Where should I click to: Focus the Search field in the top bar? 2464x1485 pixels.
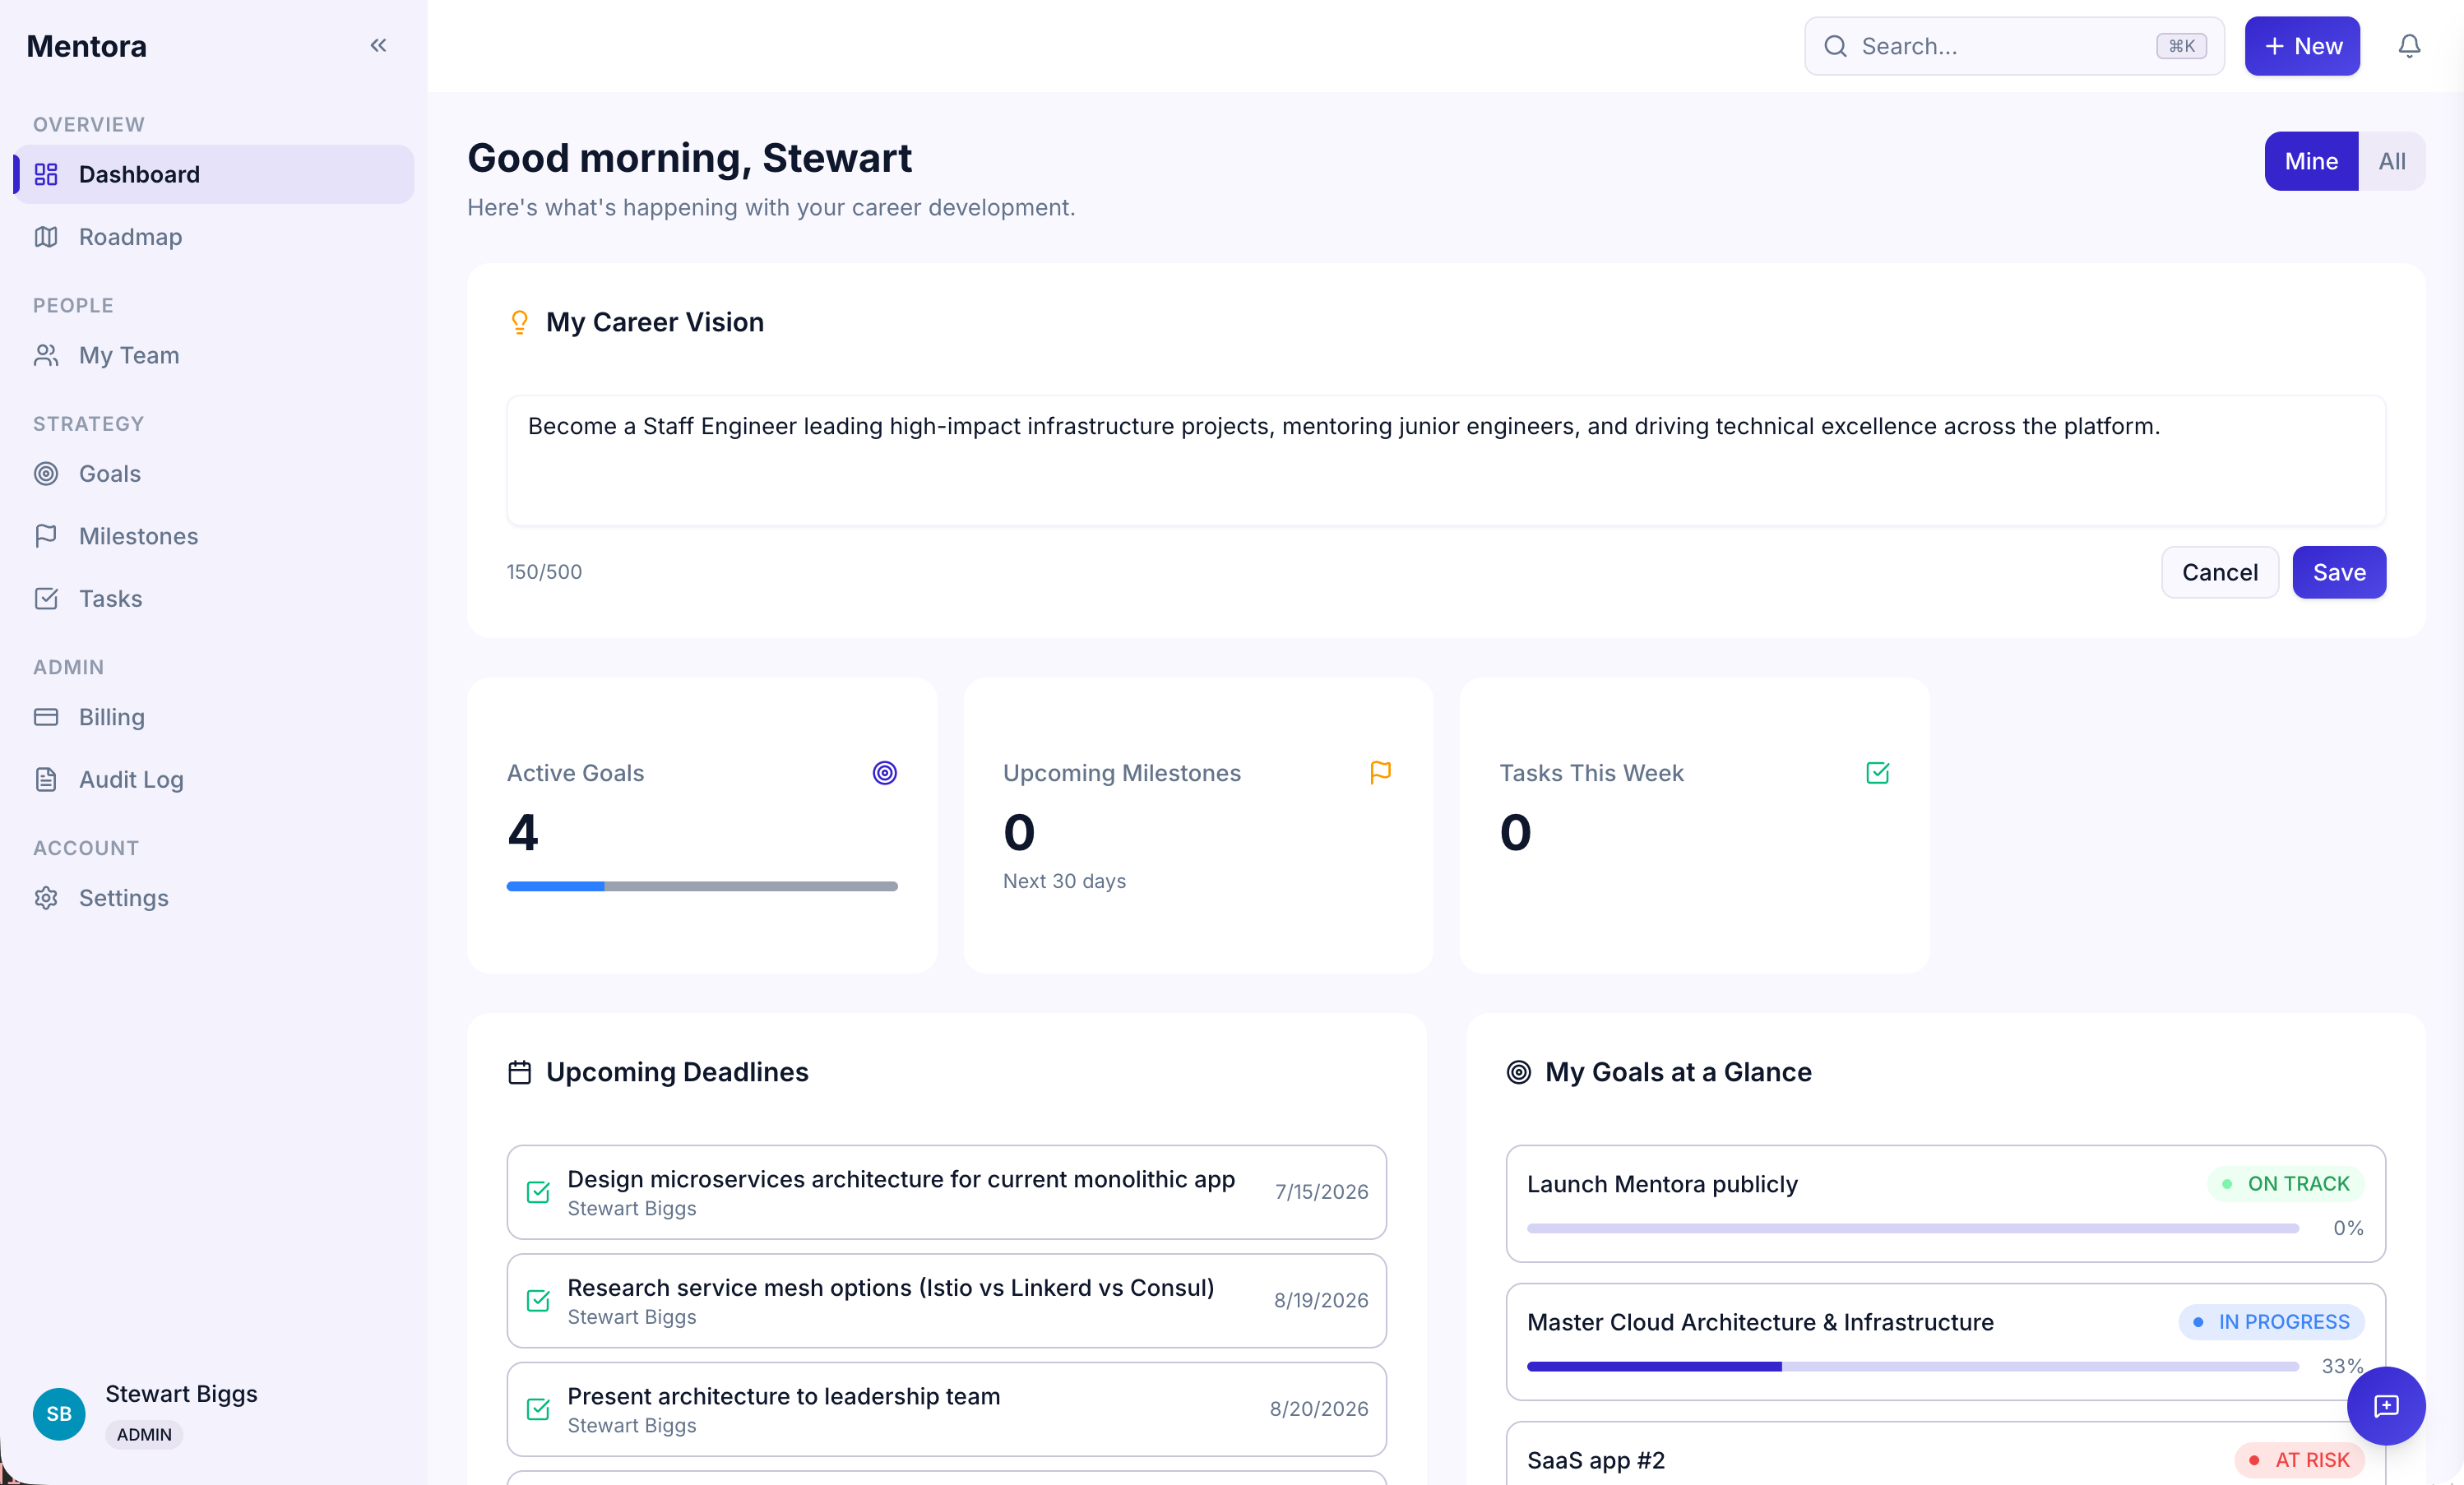pos(2014,46)
